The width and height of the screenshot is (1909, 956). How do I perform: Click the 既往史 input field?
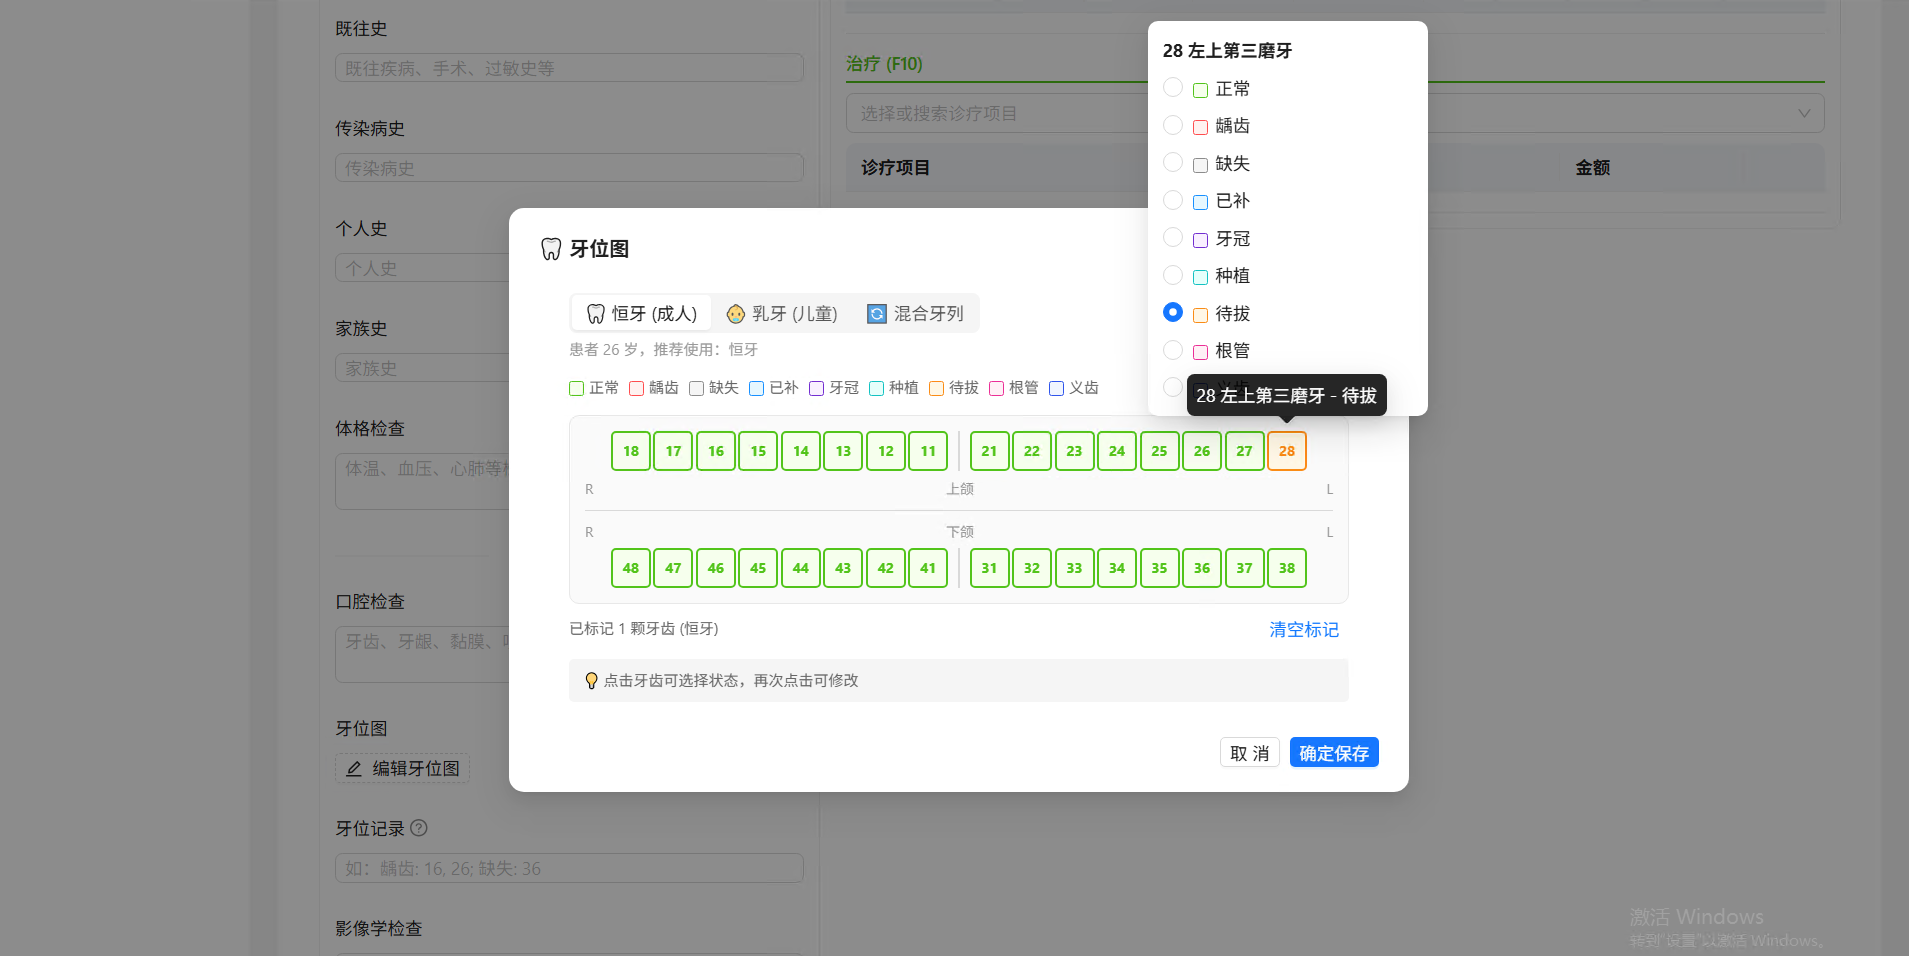click(x=569, y=68)
